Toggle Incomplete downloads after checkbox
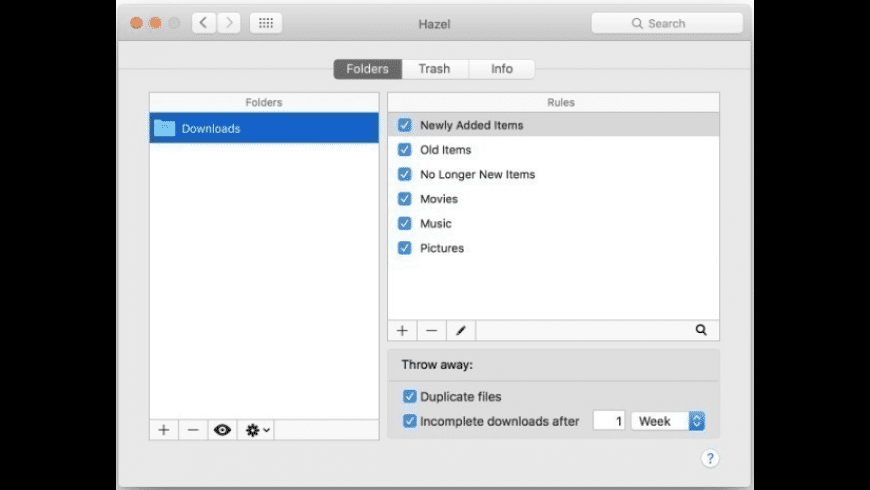Screen dimensions: 870x490 click(409, 421)
